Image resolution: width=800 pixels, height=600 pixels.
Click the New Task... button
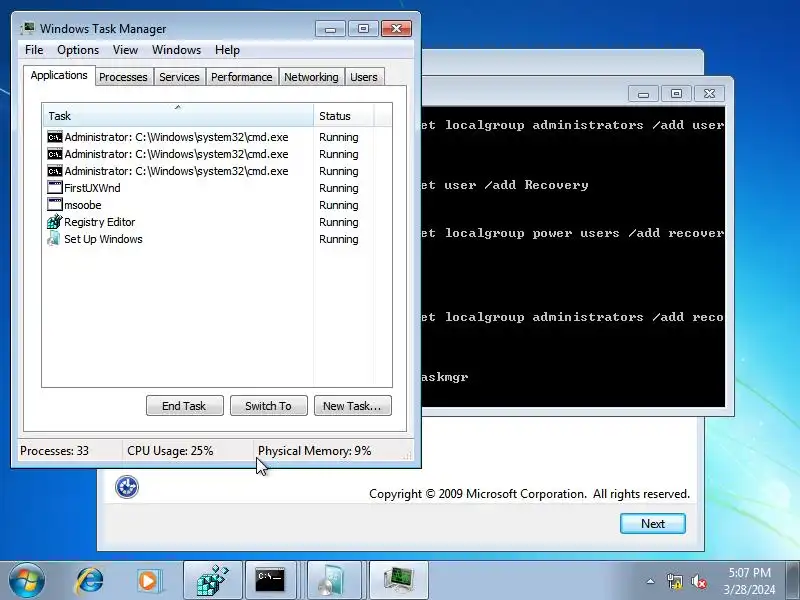353,406
